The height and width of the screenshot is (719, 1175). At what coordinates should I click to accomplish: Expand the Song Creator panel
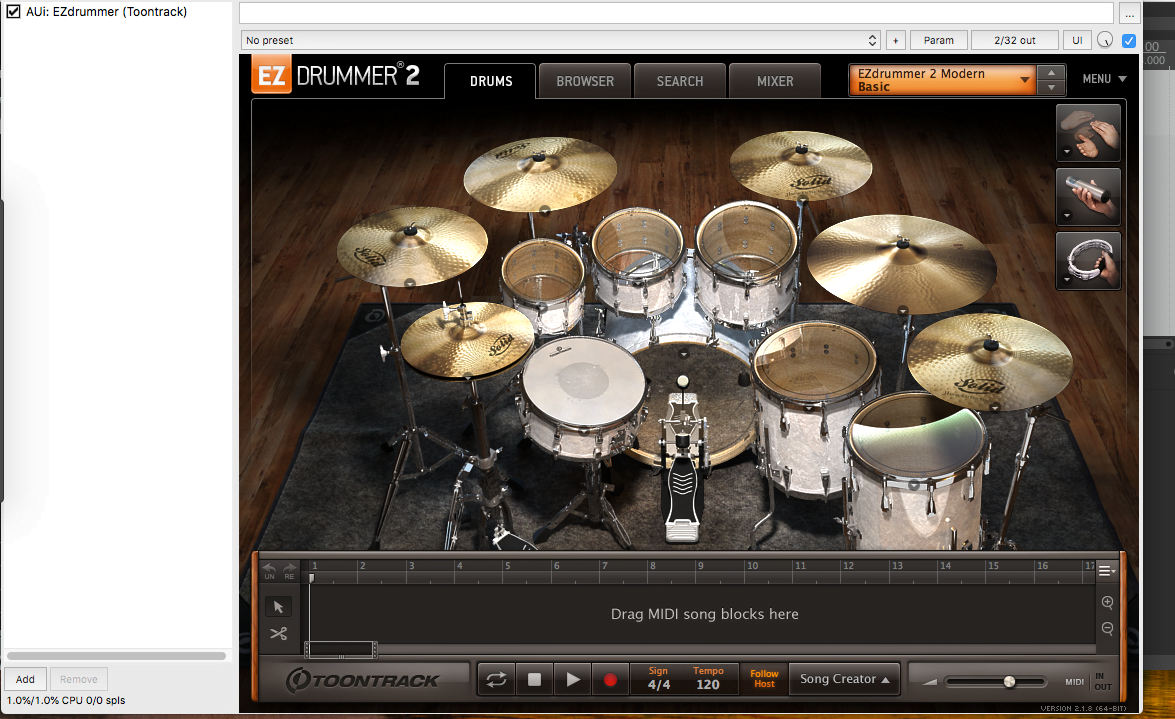[845, 679]
